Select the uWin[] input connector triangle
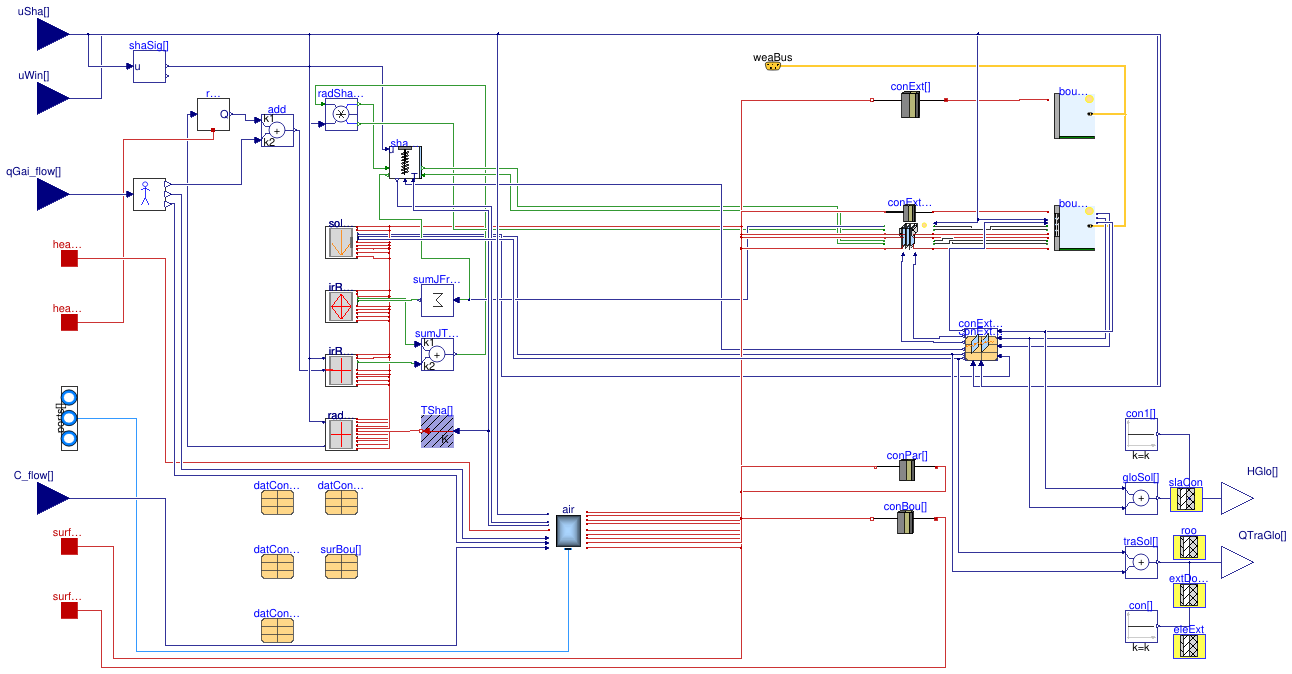The height and width of the screenshot is (674, 1292). click(x=53, y=99)
